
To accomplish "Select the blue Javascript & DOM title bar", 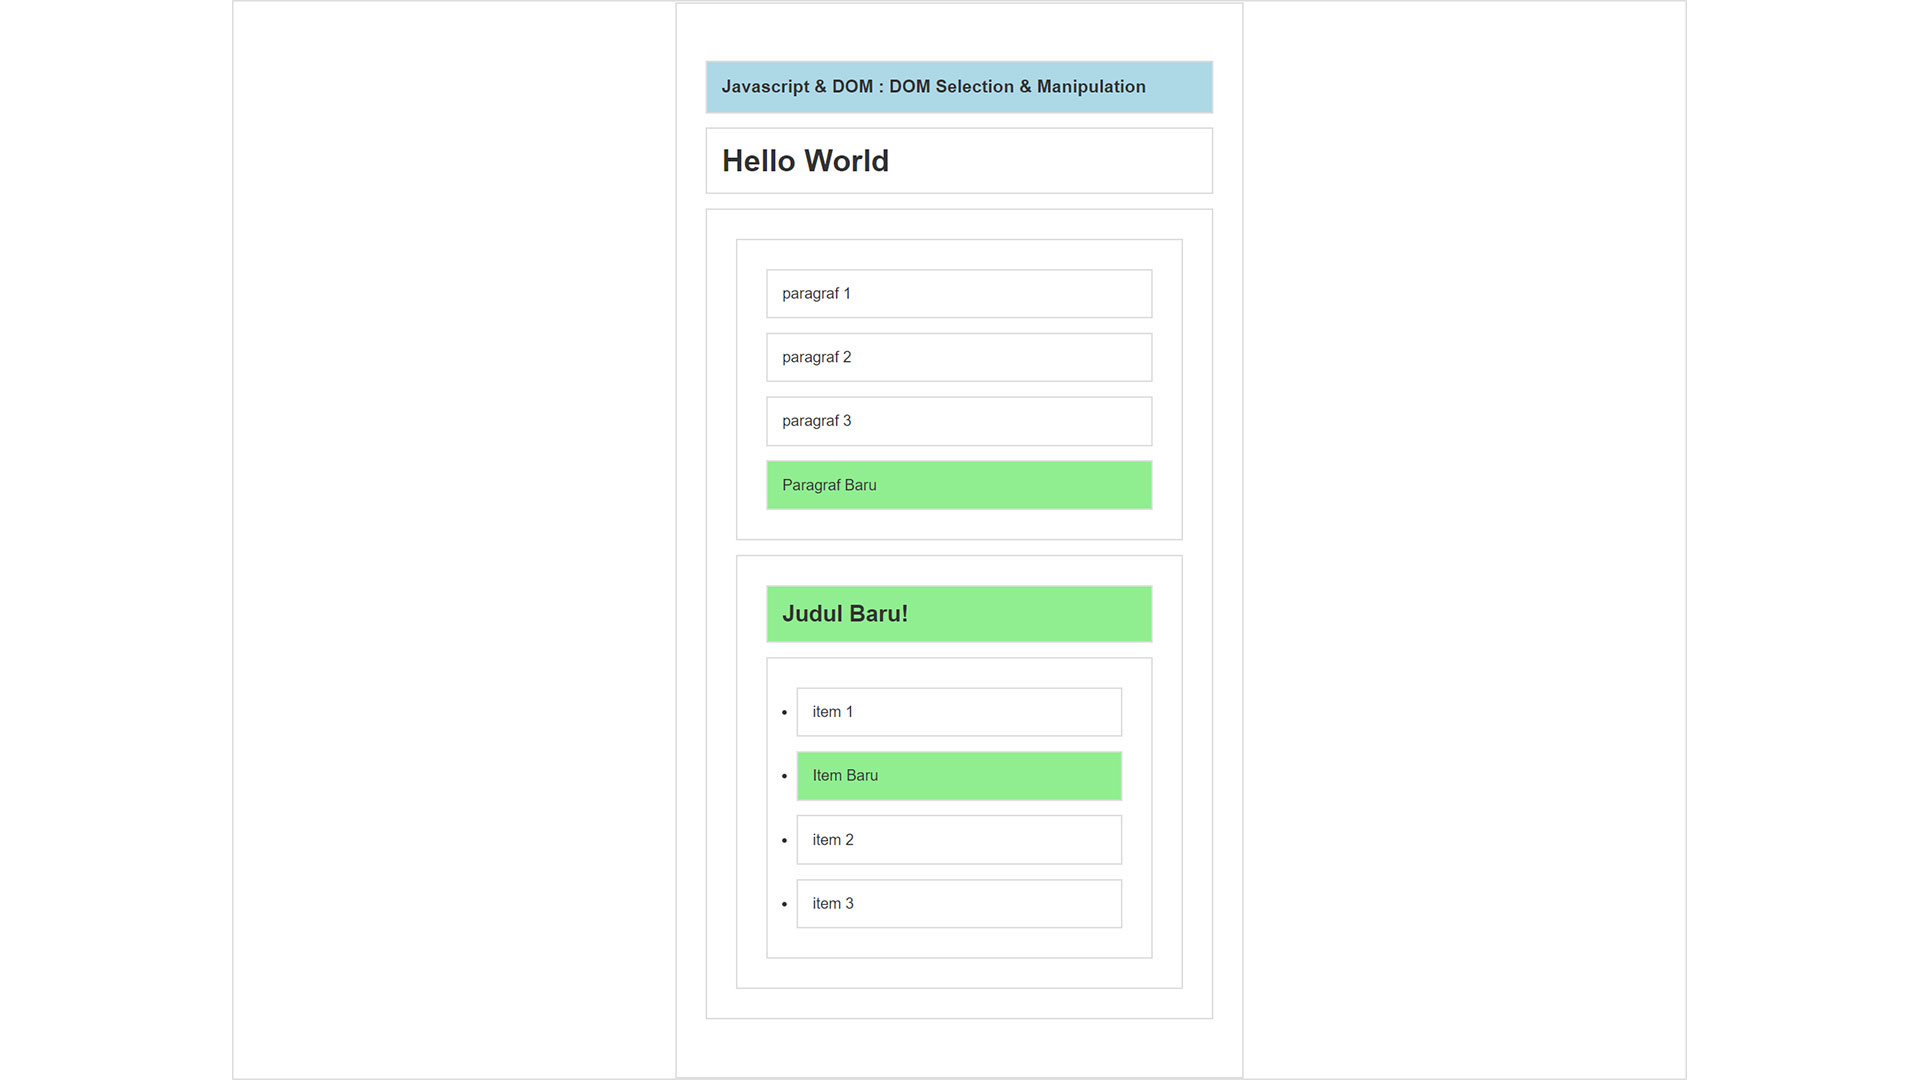I will [959, 87].
